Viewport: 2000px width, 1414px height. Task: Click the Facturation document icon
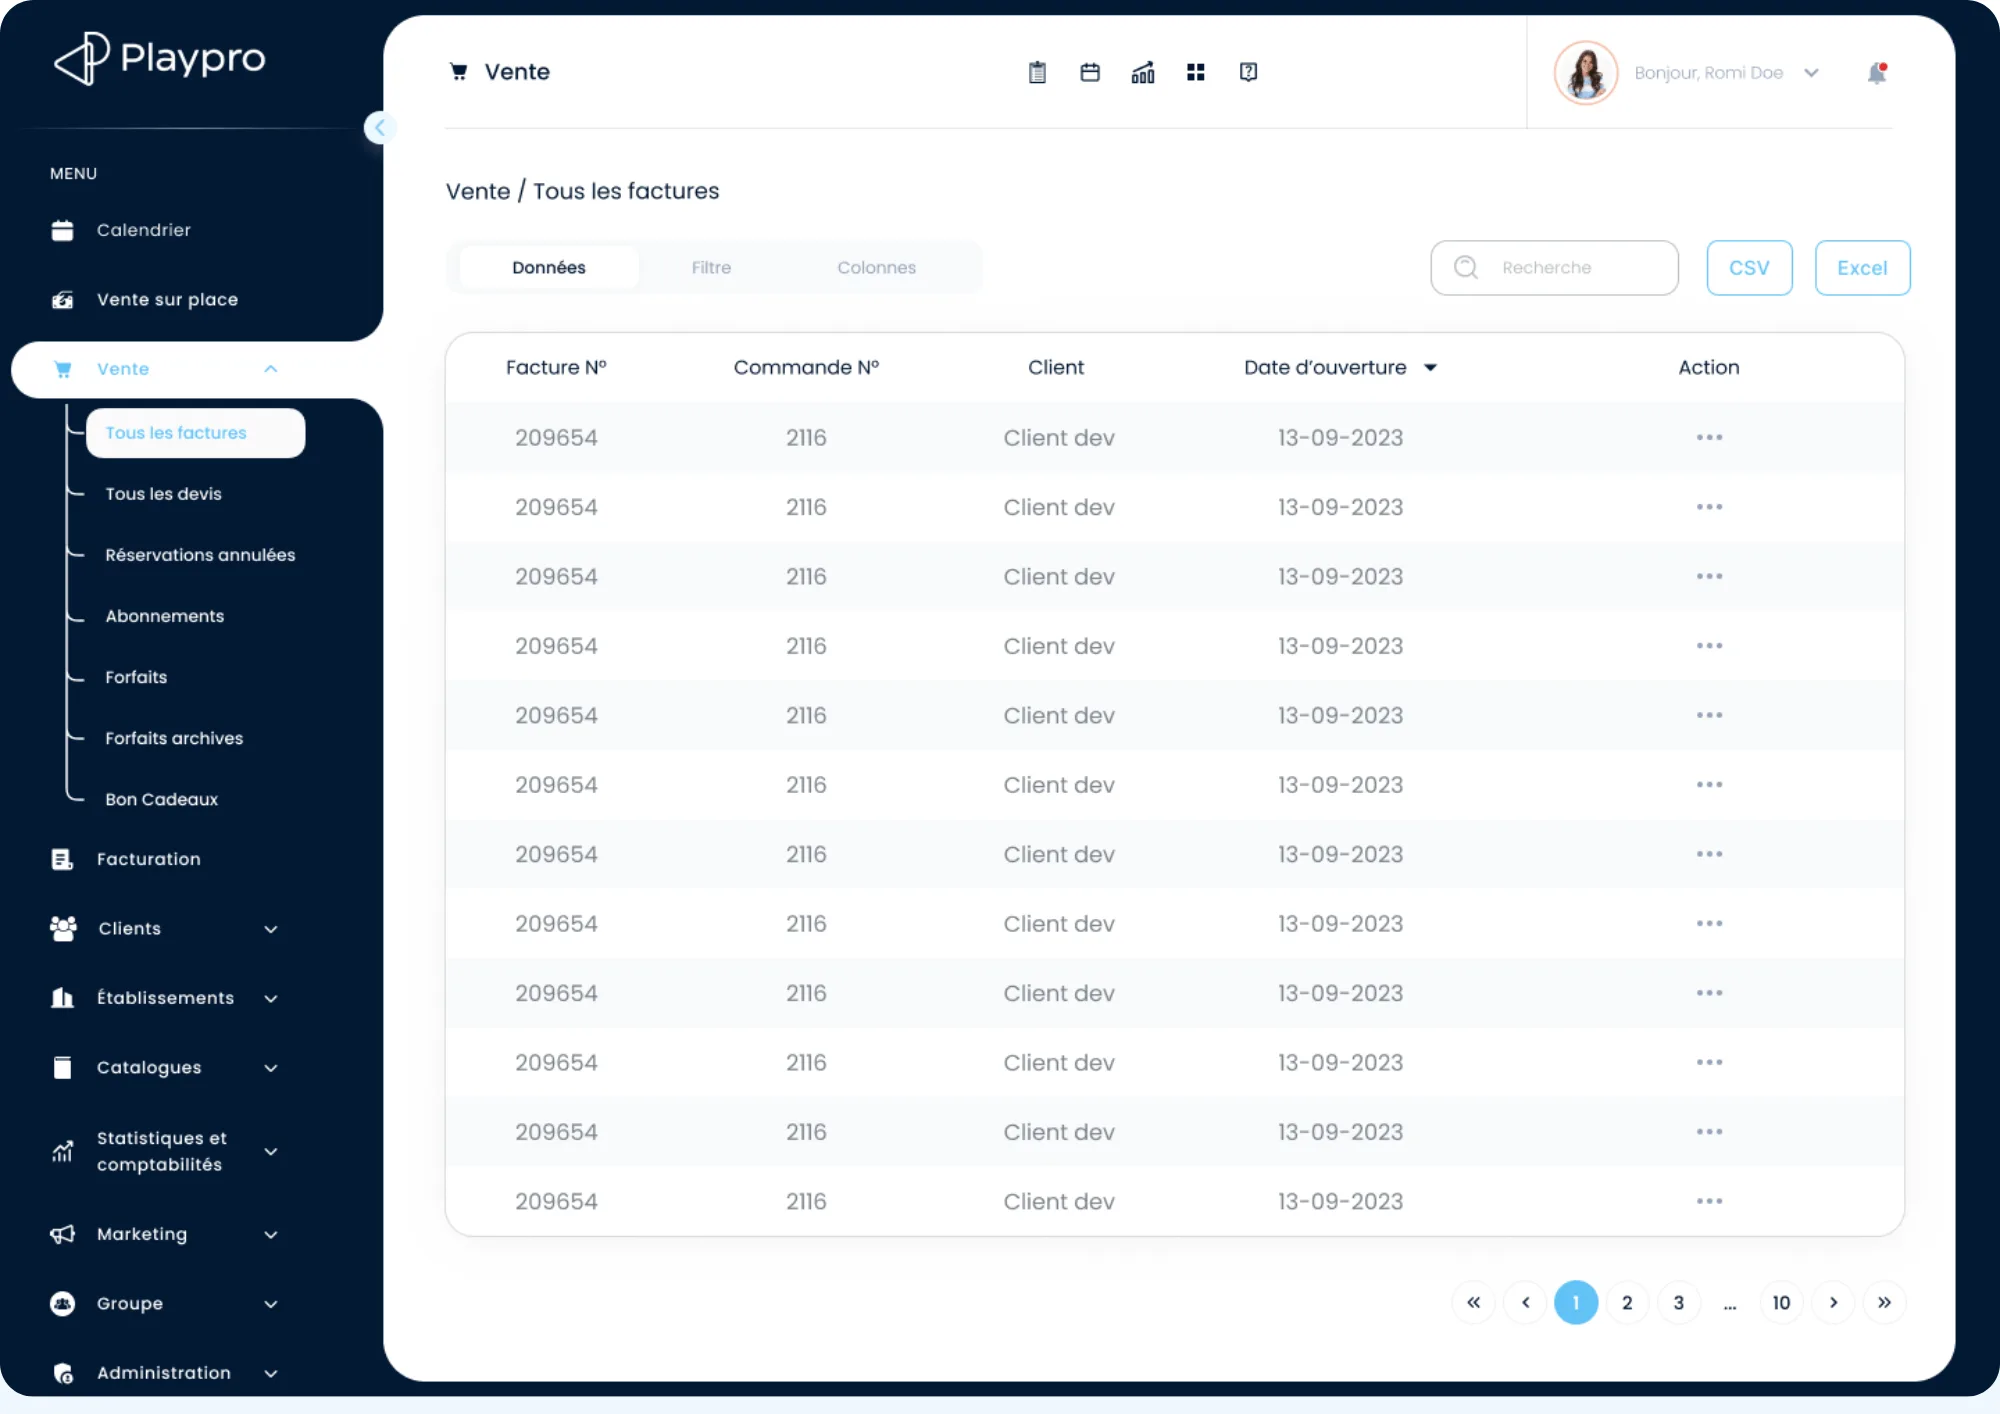click(62, 859)
